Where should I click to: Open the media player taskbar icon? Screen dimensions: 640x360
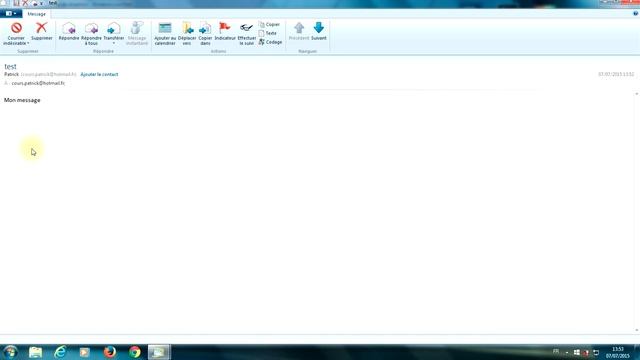[84, 352]
